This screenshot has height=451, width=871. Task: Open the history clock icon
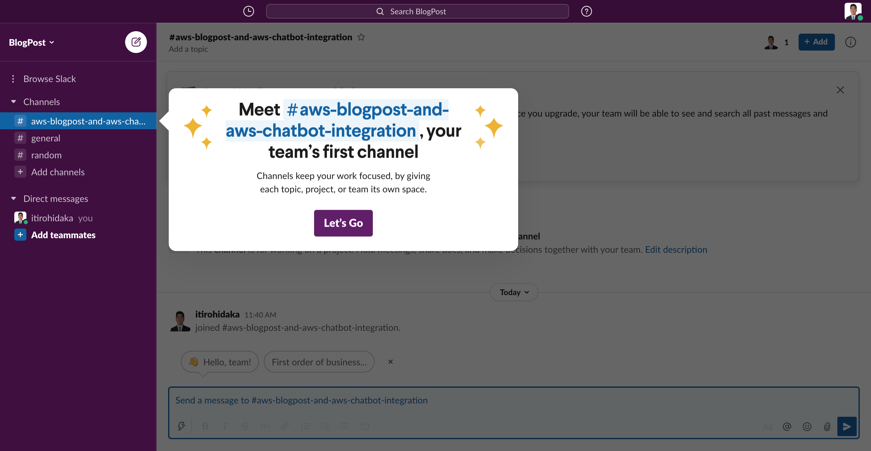pyautogui.click(x=248, y=11)
